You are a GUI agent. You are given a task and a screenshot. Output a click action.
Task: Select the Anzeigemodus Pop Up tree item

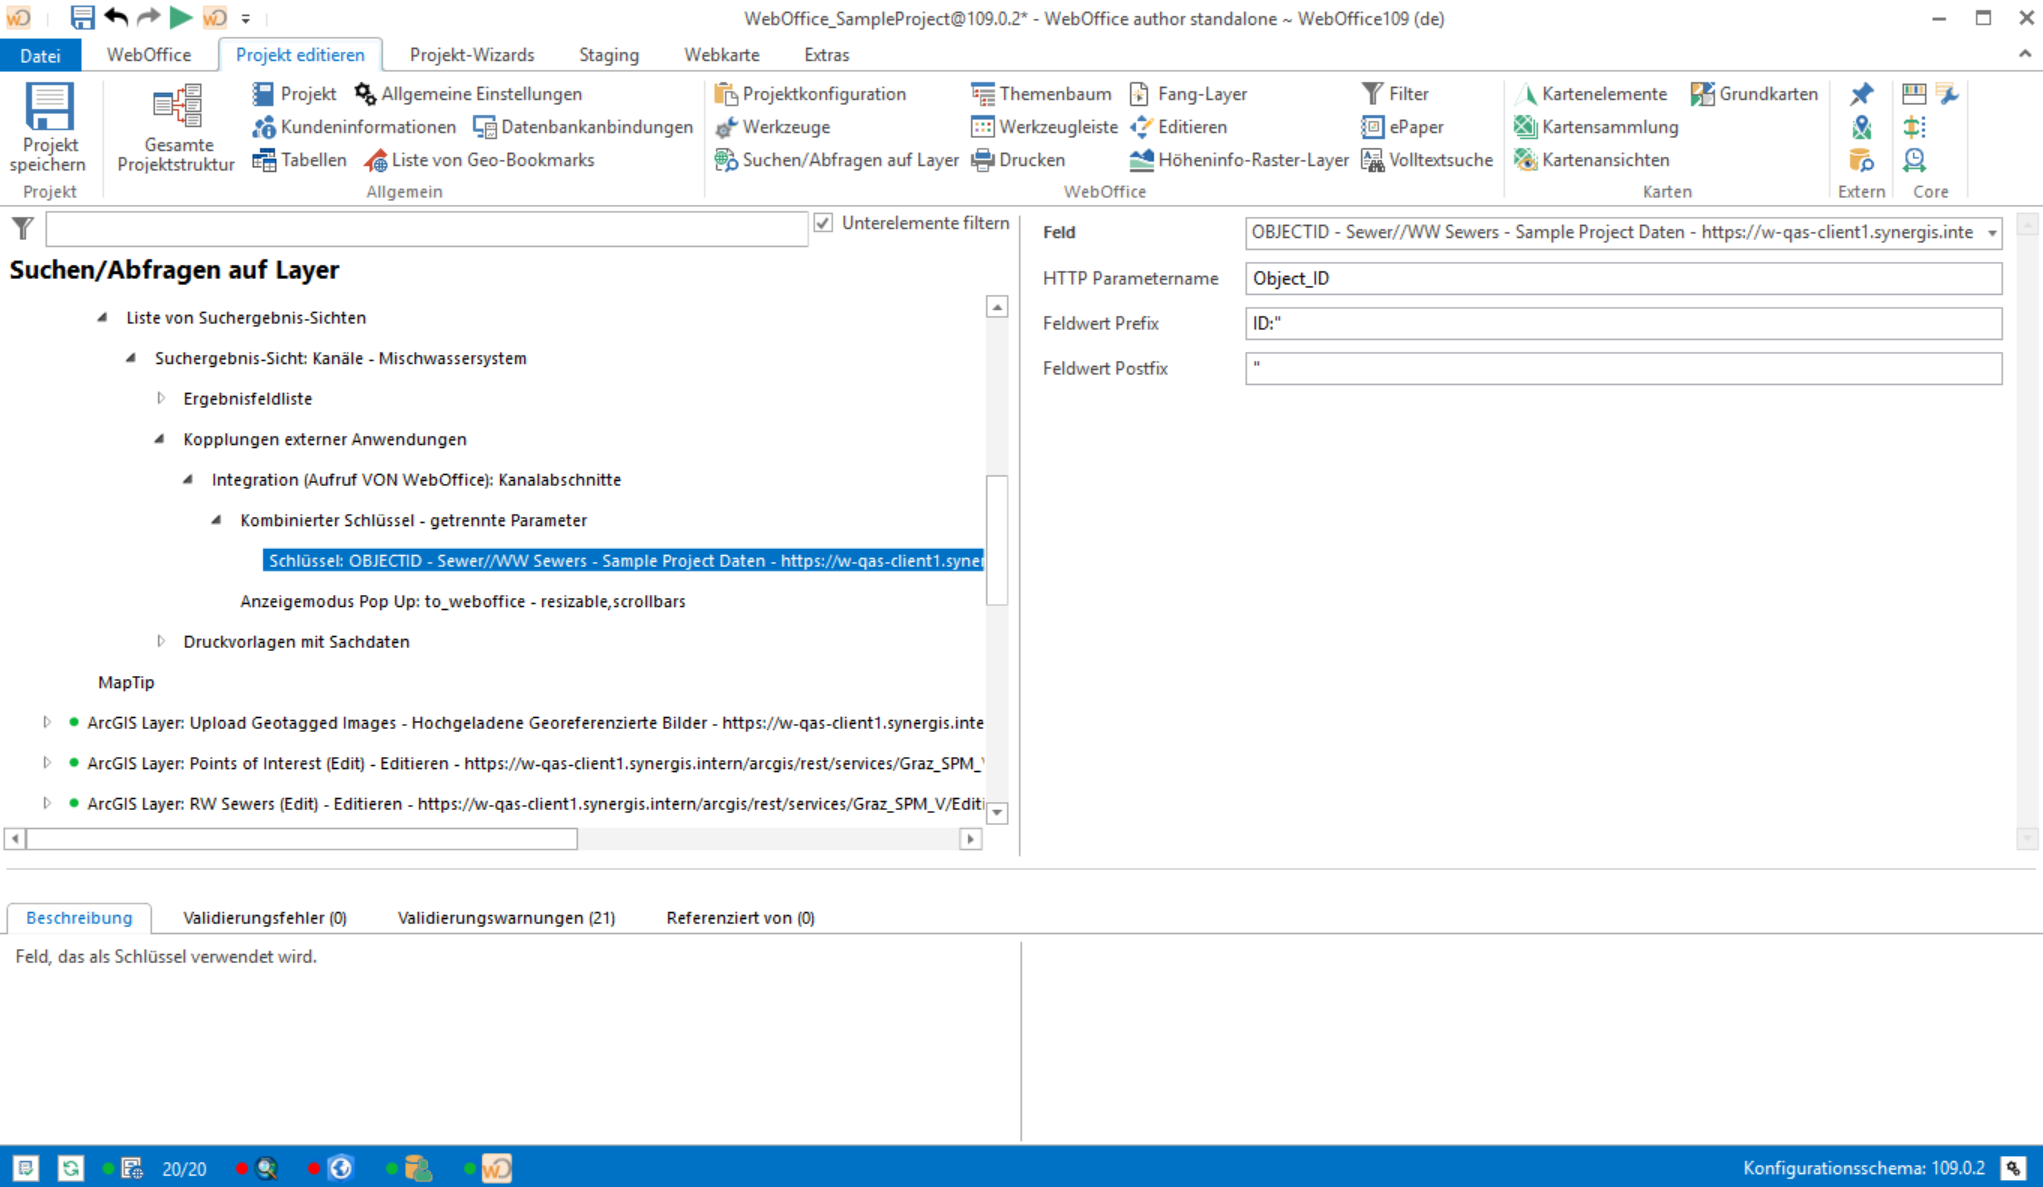(462, 601)
